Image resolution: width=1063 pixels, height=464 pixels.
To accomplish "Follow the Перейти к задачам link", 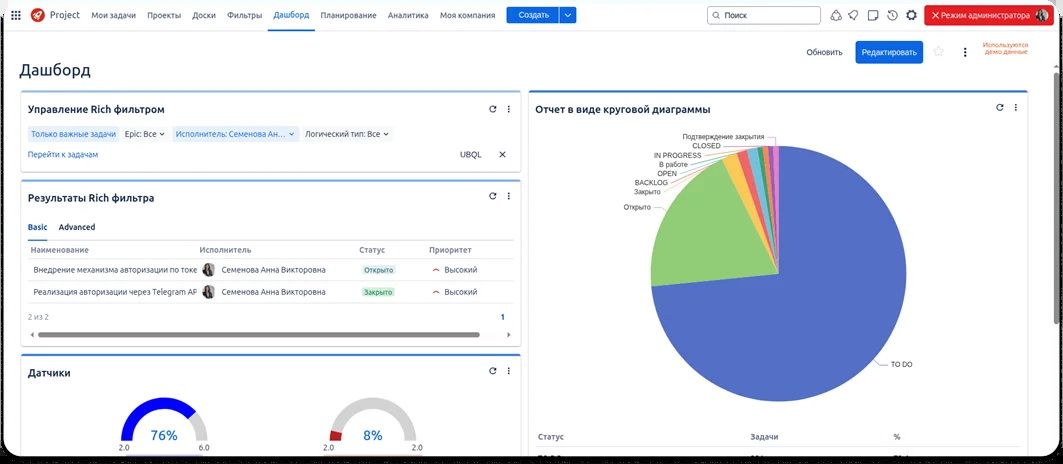I will tap(63, 155).
